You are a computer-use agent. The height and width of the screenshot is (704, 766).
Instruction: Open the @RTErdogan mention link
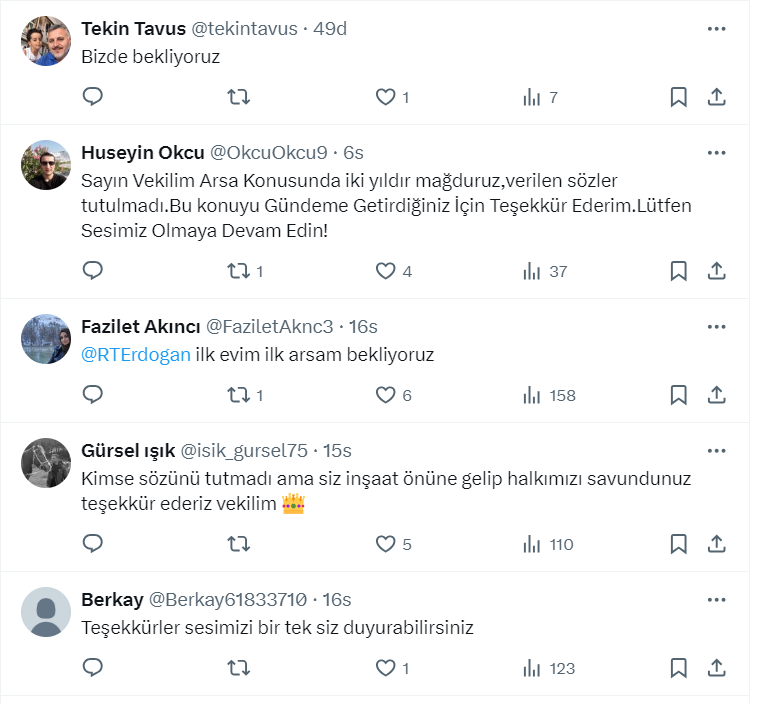(135, 354)
